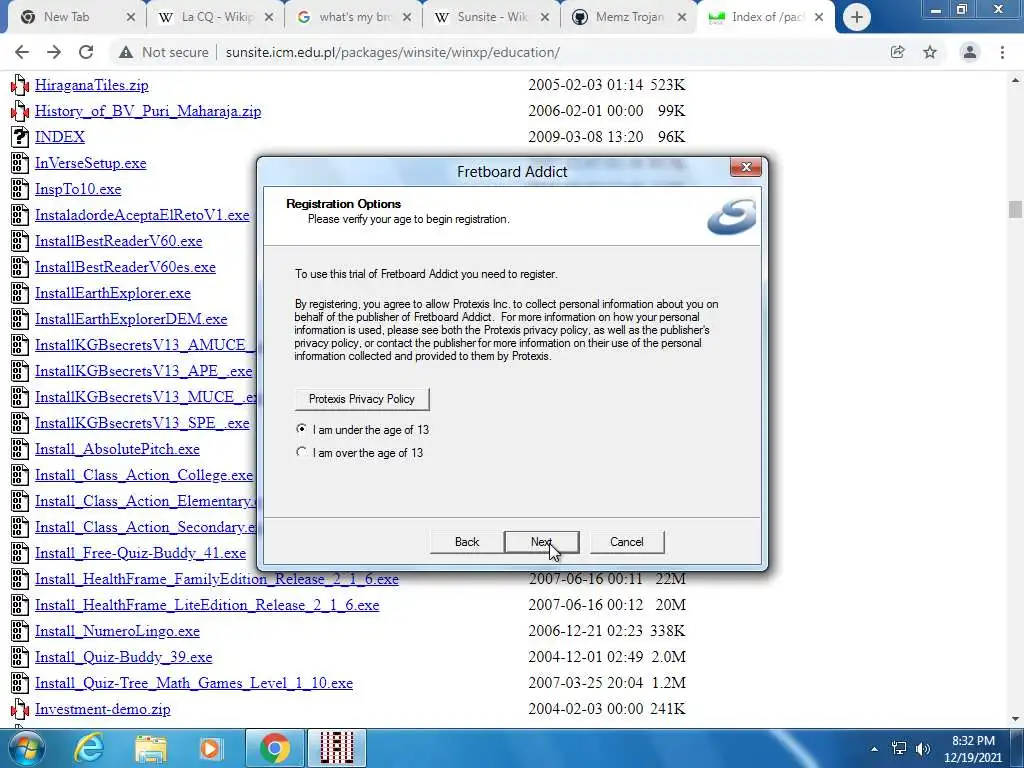Download Install_AbsolutePitch.exe
The width and height of the screenshot is (1024, 768).
point(117,449)
